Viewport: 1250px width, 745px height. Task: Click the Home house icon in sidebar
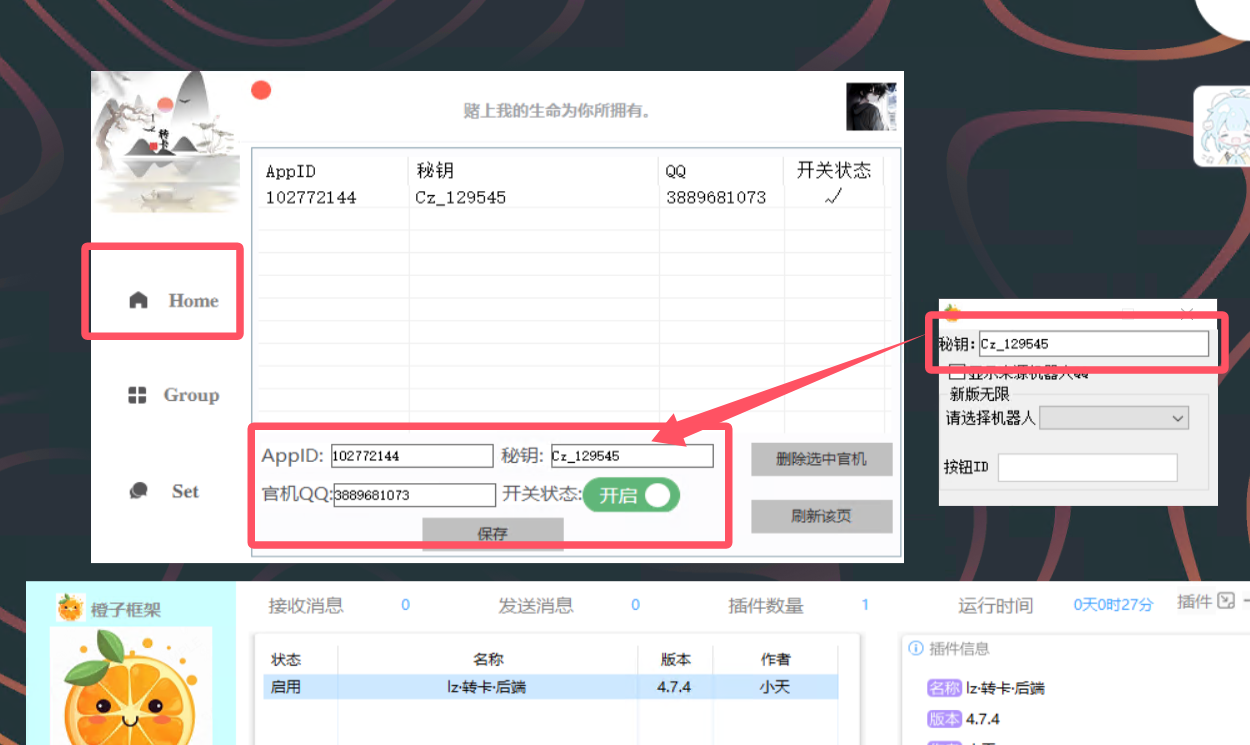click(139, 300)
